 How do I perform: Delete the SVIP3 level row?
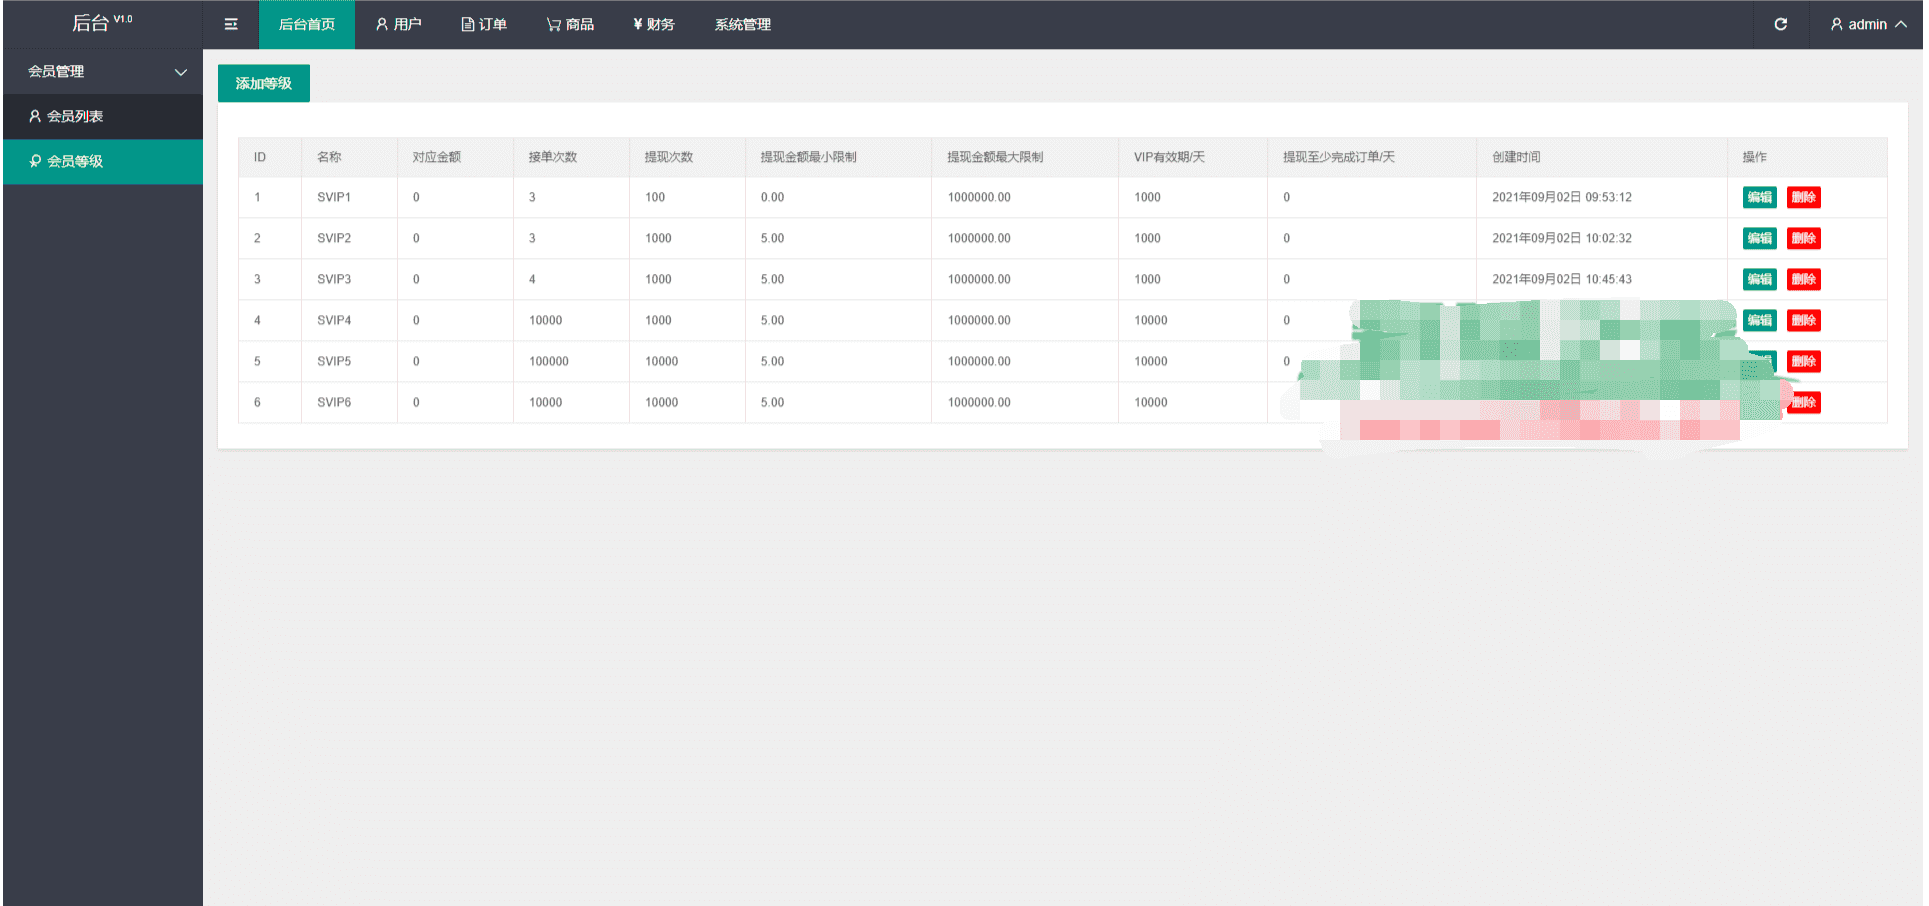[1803, 280]
